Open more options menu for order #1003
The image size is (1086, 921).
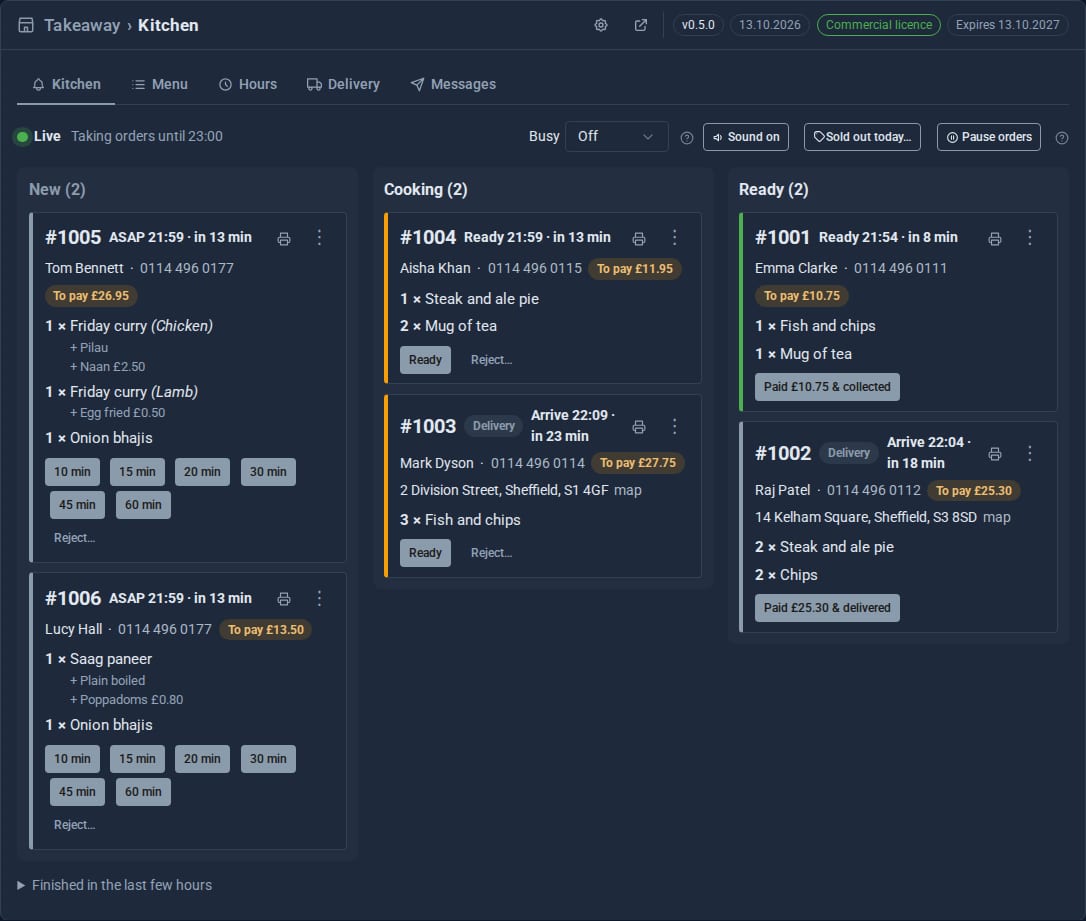click(x=675, y=426)
